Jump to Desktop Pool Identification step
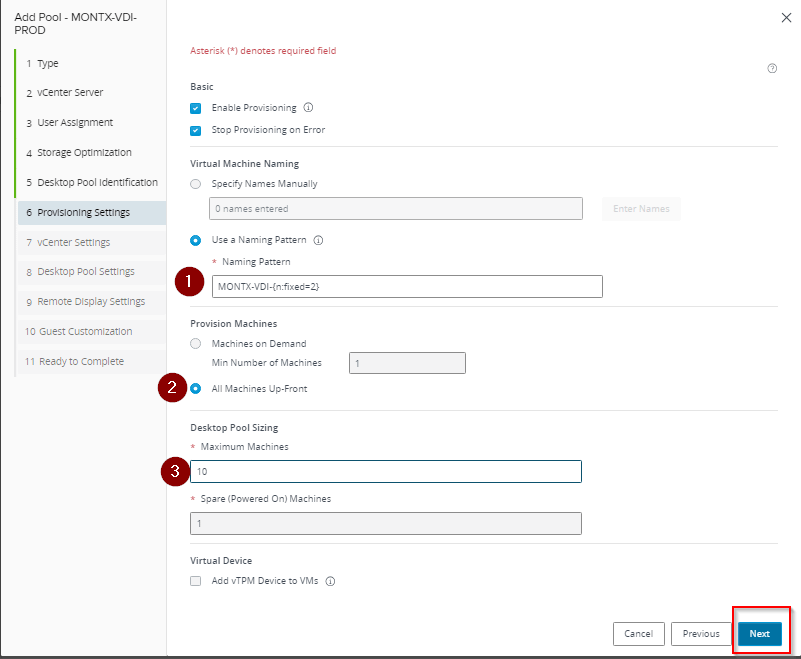The image size is (801, 659). 97,182
